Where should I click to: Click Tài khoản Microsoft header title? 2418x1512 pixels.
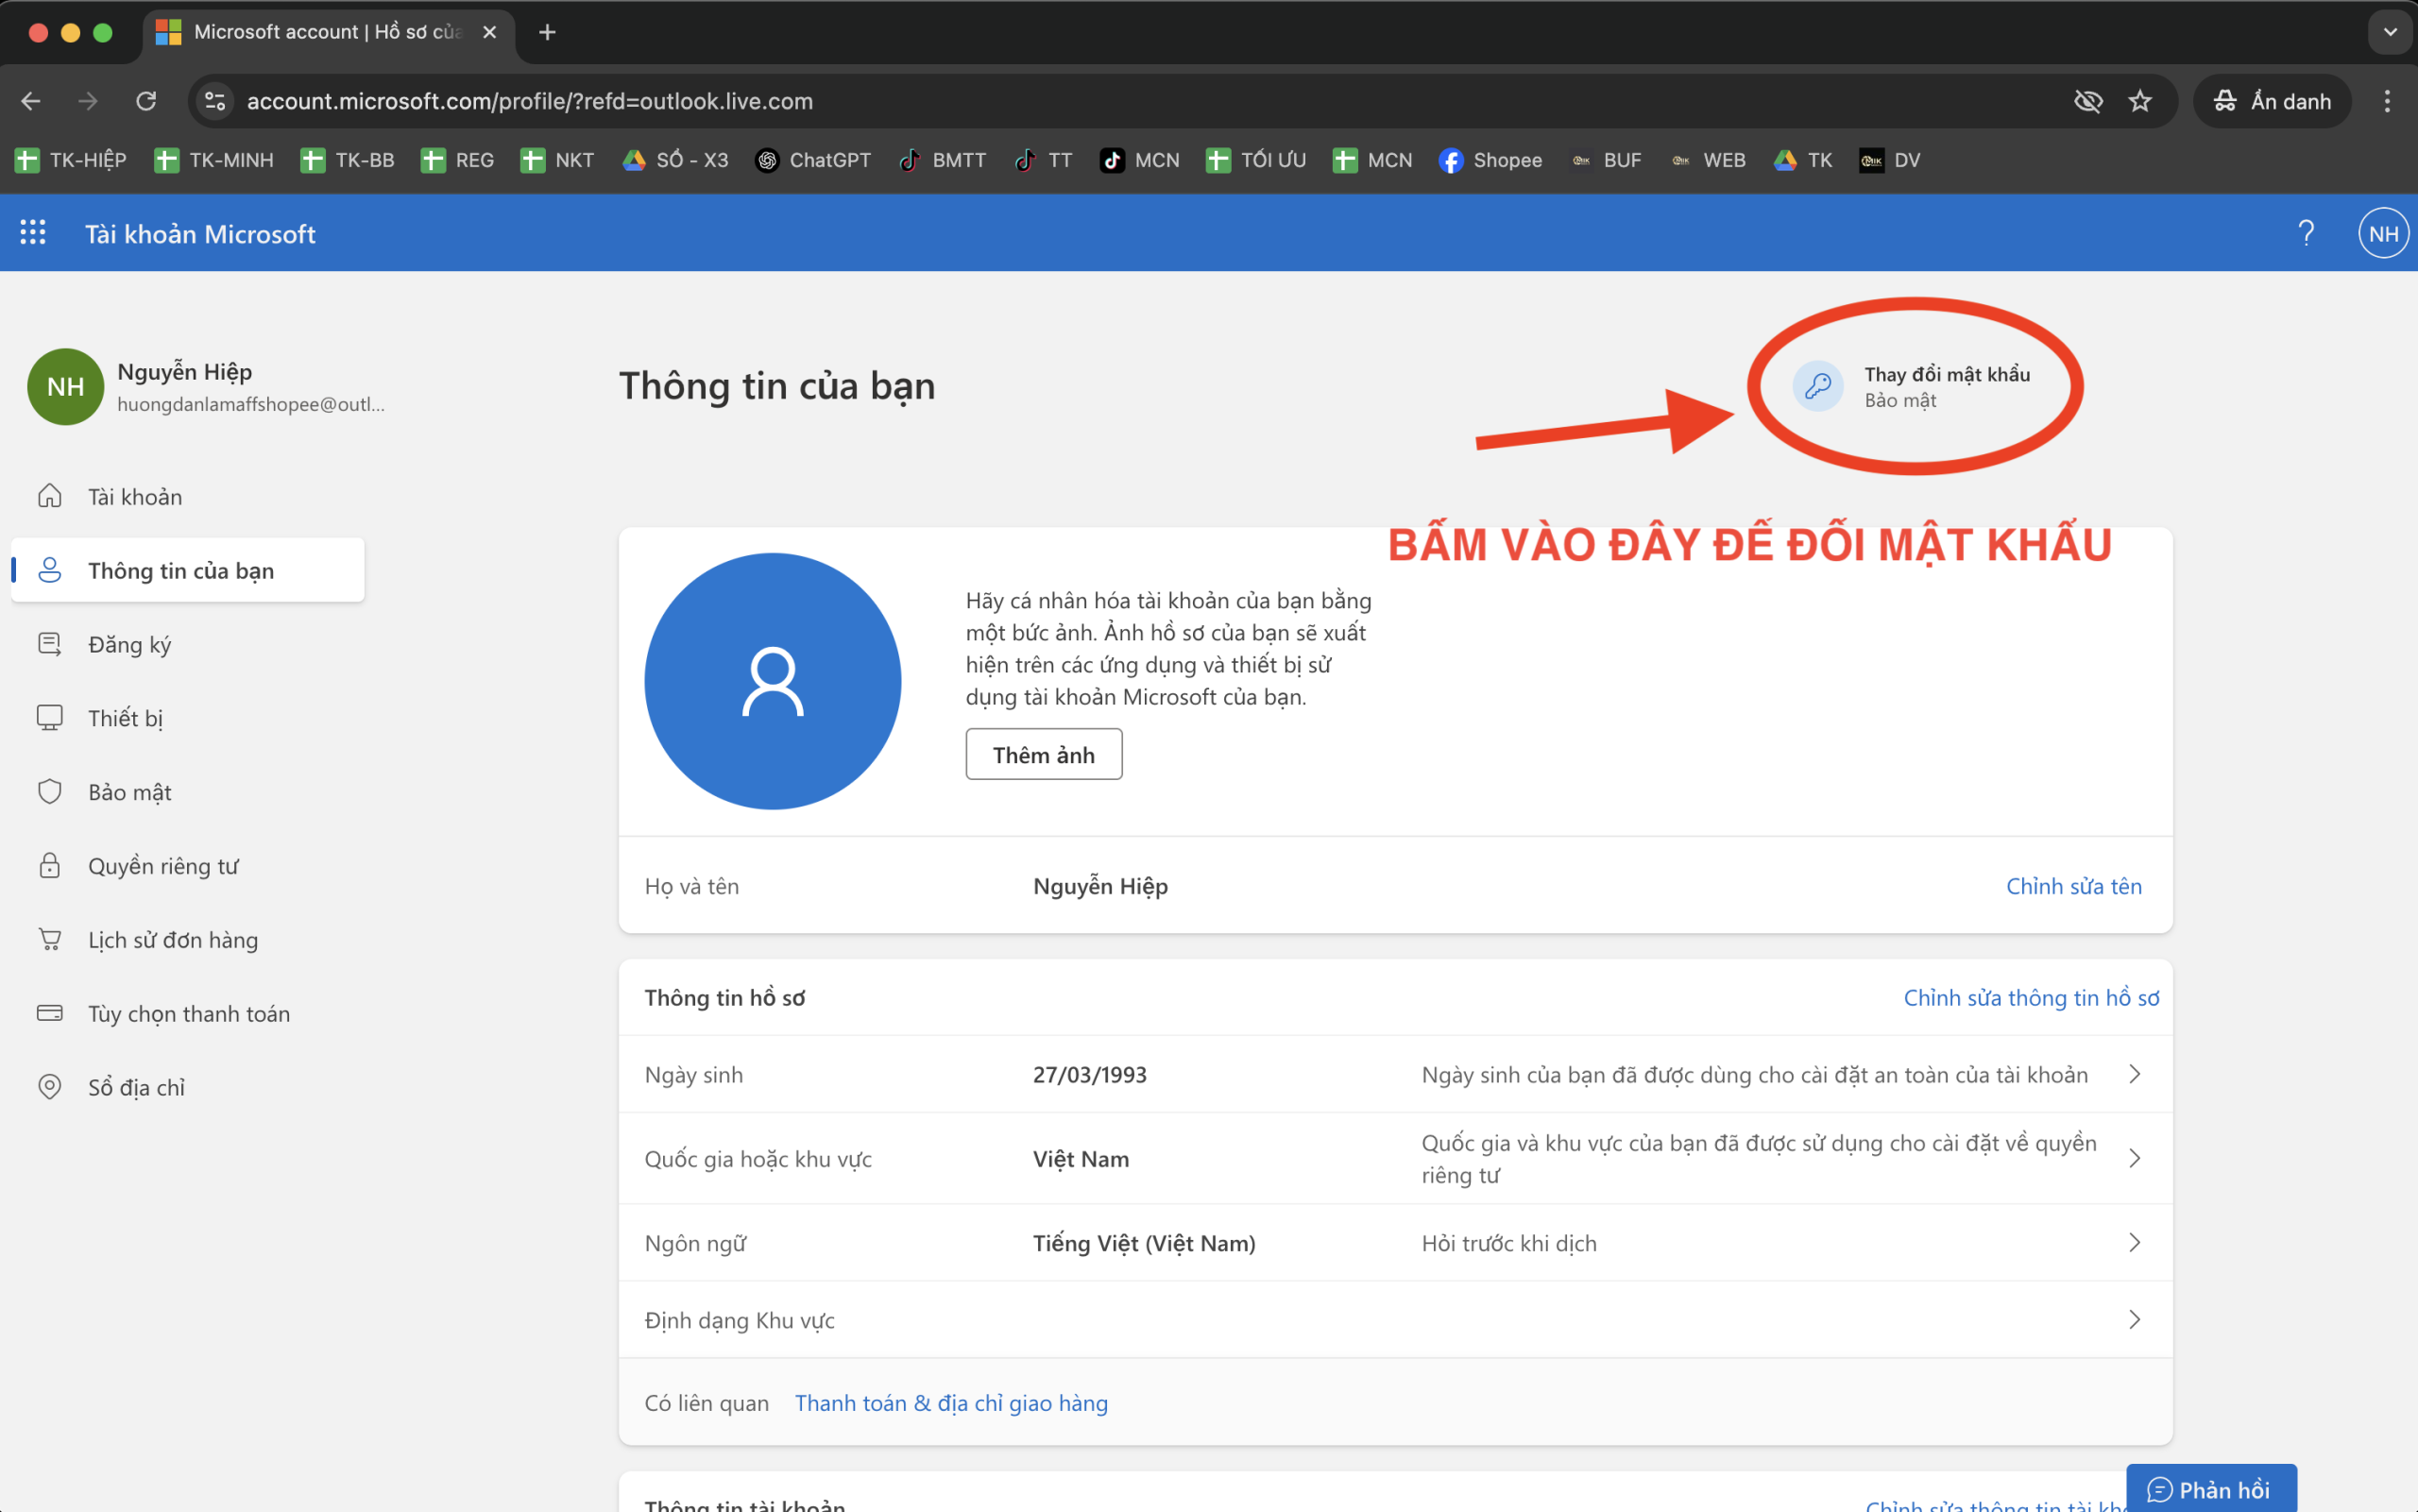click(x=200, y=233)
